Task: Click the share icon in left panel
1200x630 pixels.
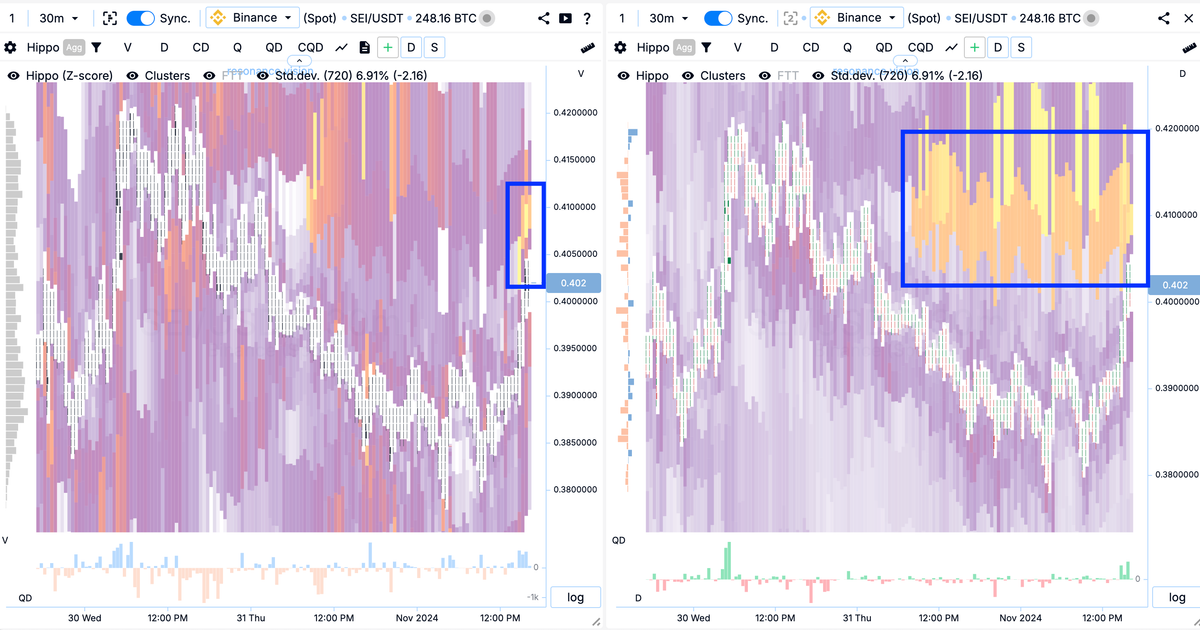Action: tap(544, 18)
